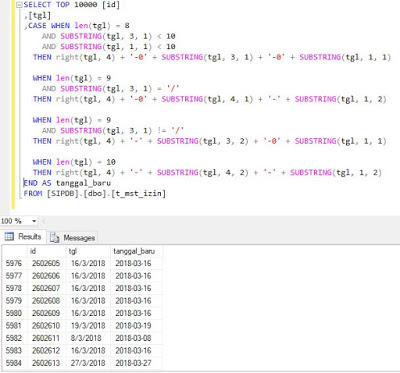Click id cell 2602609
The image size is (400, 373).
[47, 313]
